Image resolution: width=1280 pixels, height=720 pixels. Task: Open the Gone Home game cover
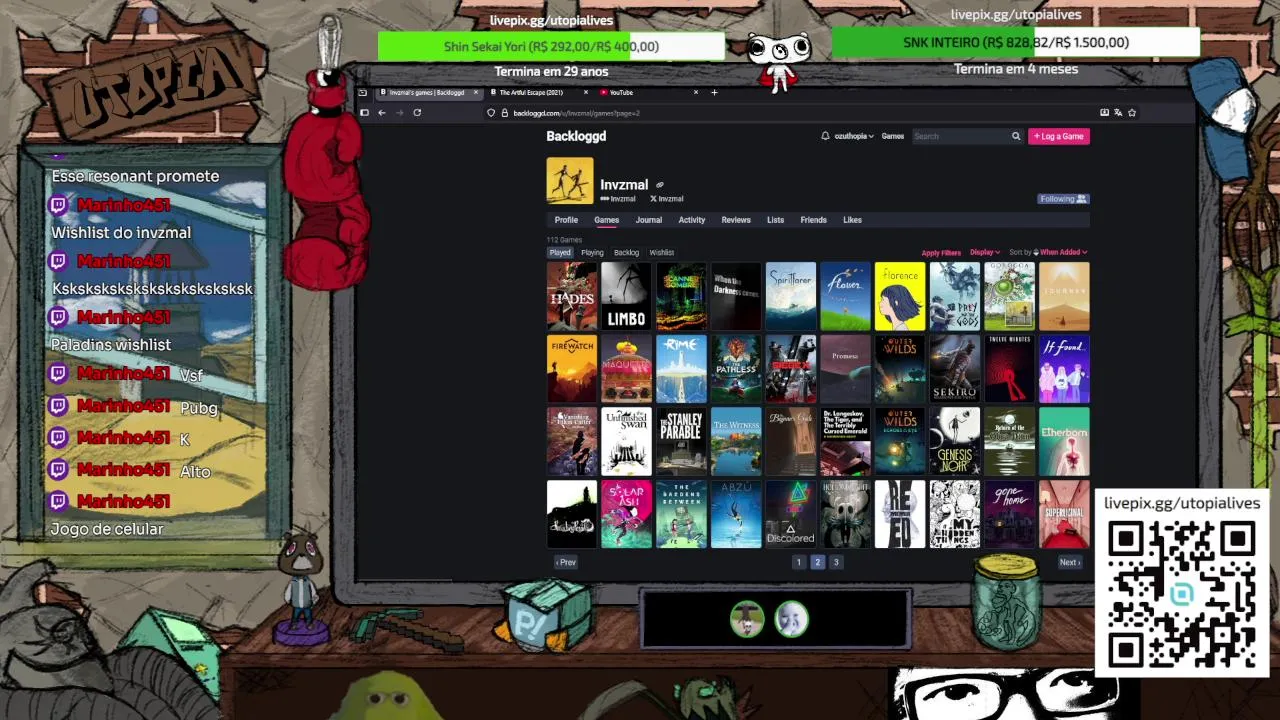[1009, 514]
